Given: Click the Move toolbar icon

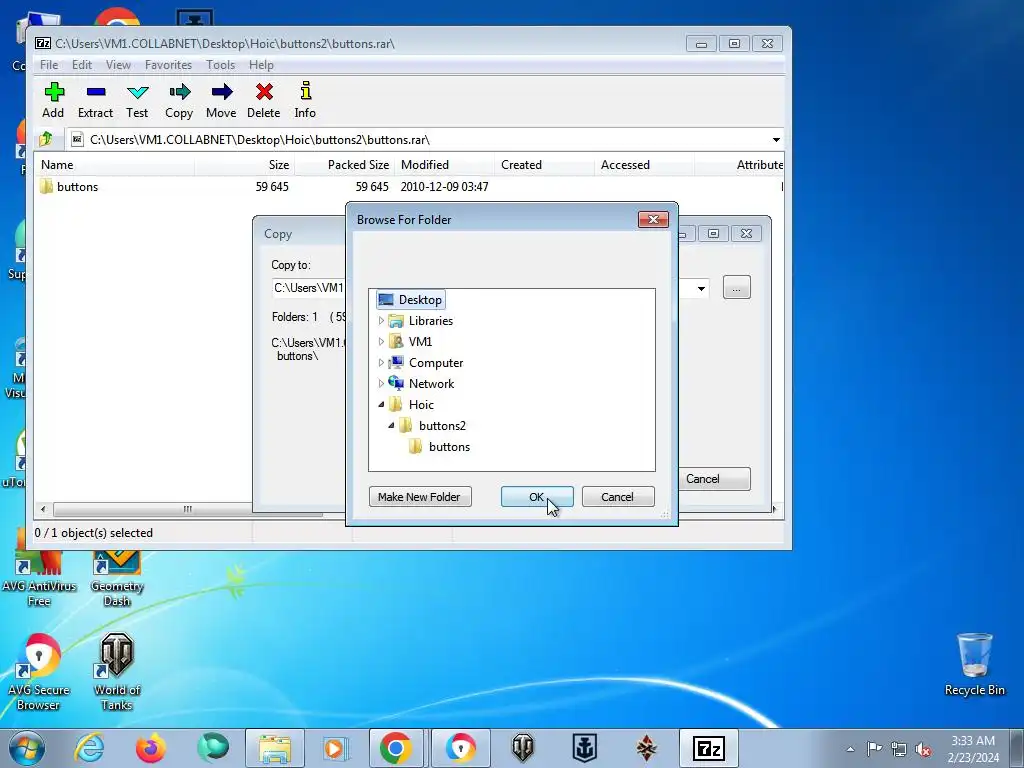Looking at the screenshot, I should pos(221,92).
